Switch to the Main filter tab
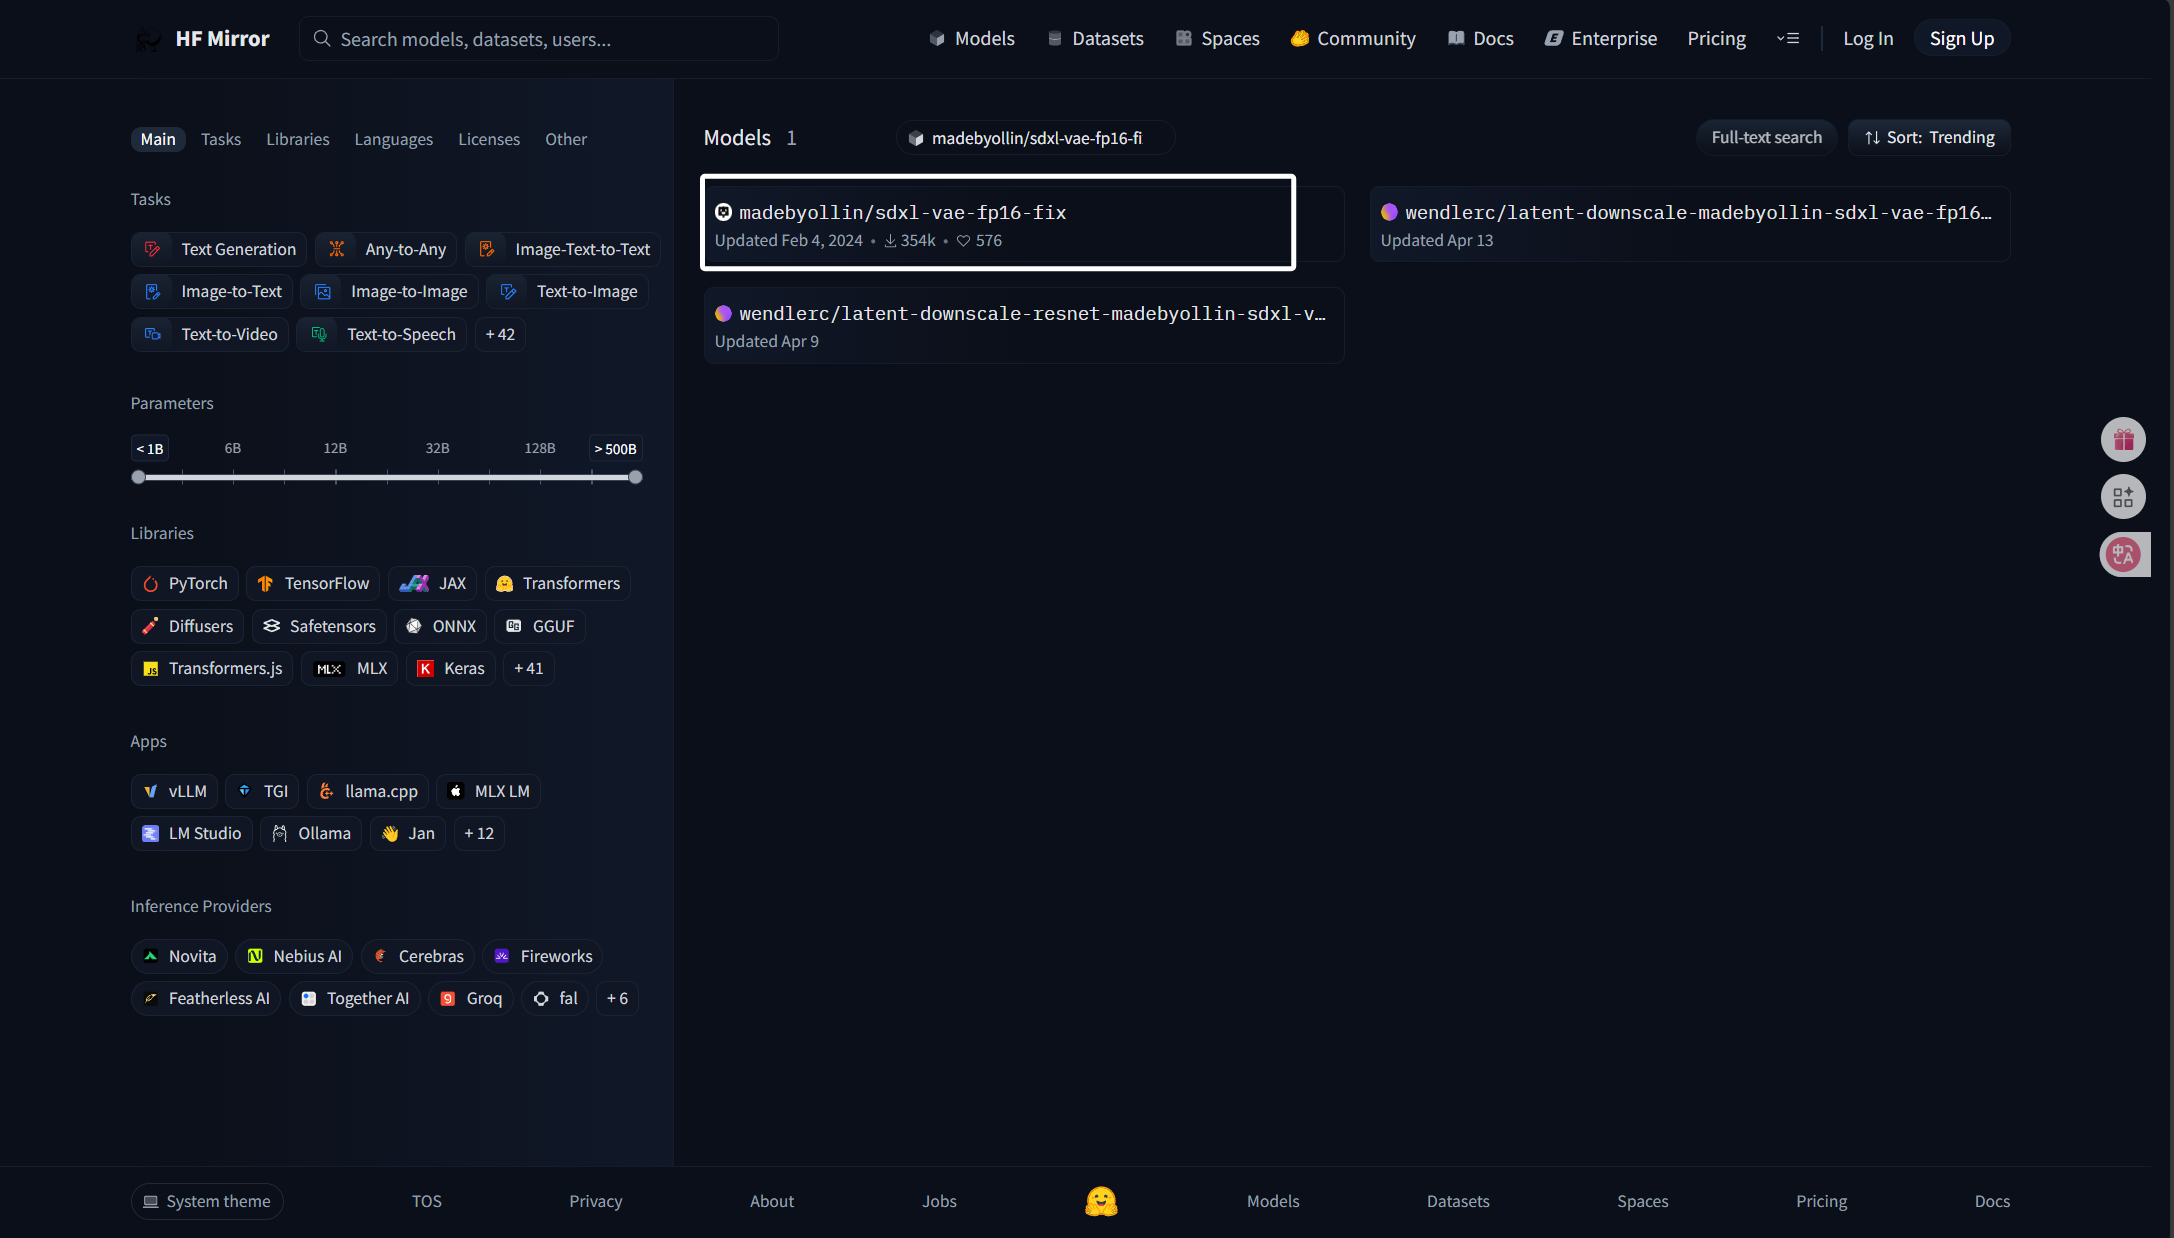Image resolution: width=2174 pixels, height=1238 pixels. click(x=158, y=139)
